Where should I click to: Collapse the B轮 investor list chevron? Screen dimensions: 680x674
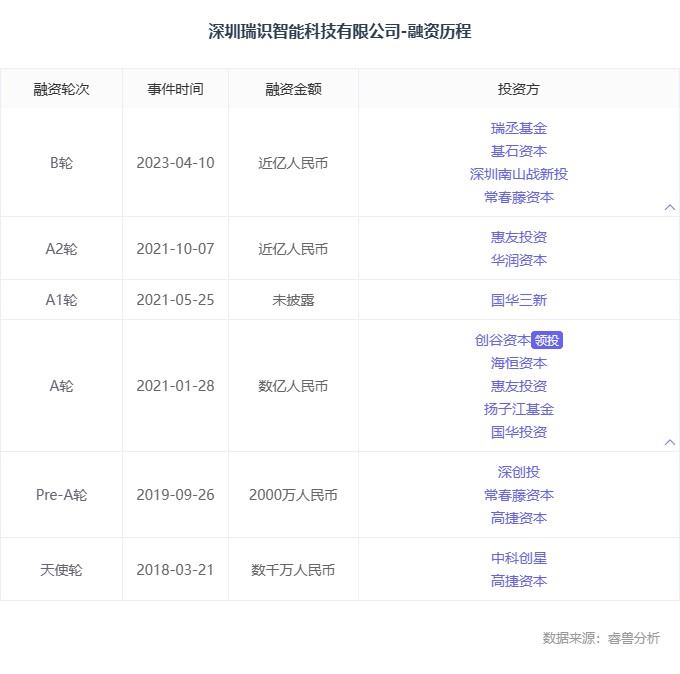pos(670,207)
